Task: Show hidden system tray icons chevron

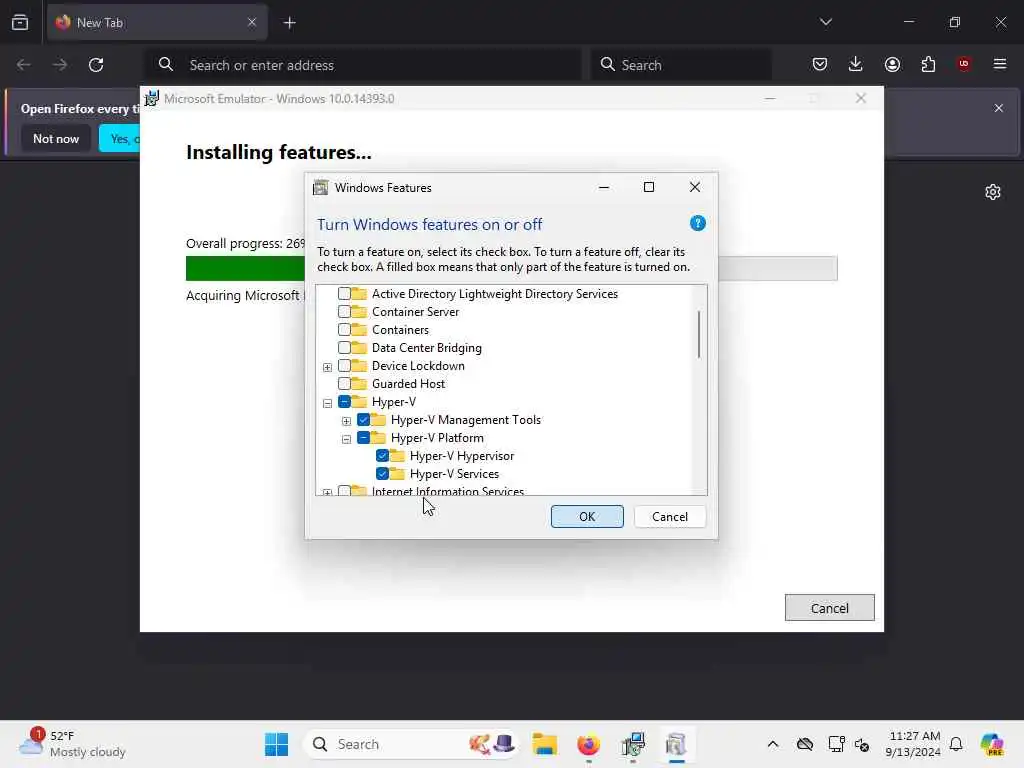Action: (773, 744)
